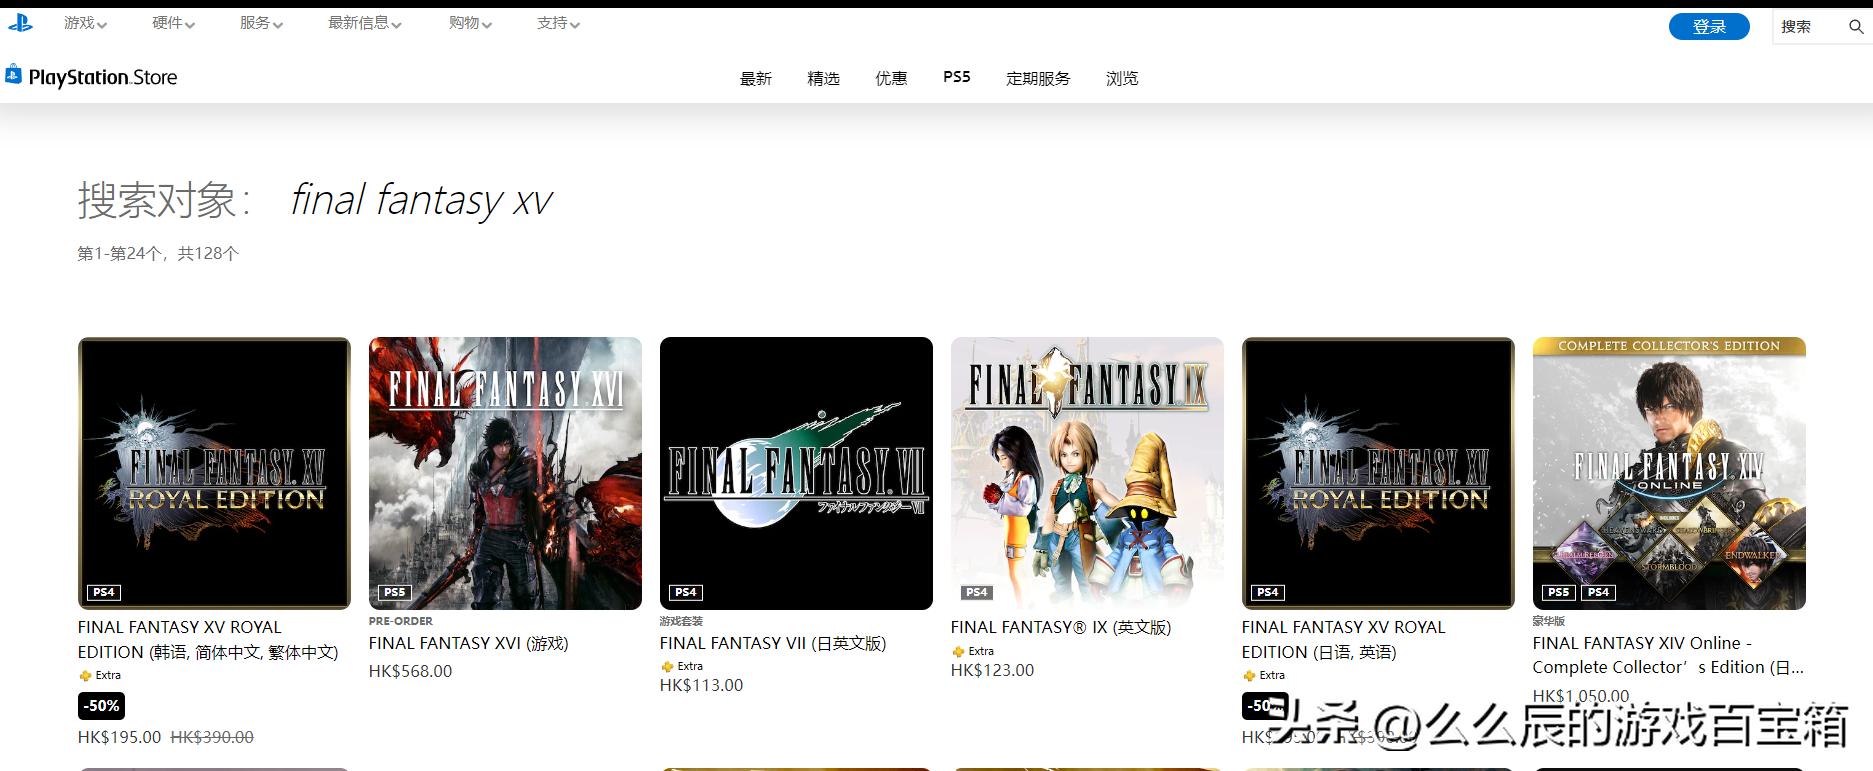
Task: Click PS4 platform badge on Final Fantasy VII
Action: click(x=686, y=592)
